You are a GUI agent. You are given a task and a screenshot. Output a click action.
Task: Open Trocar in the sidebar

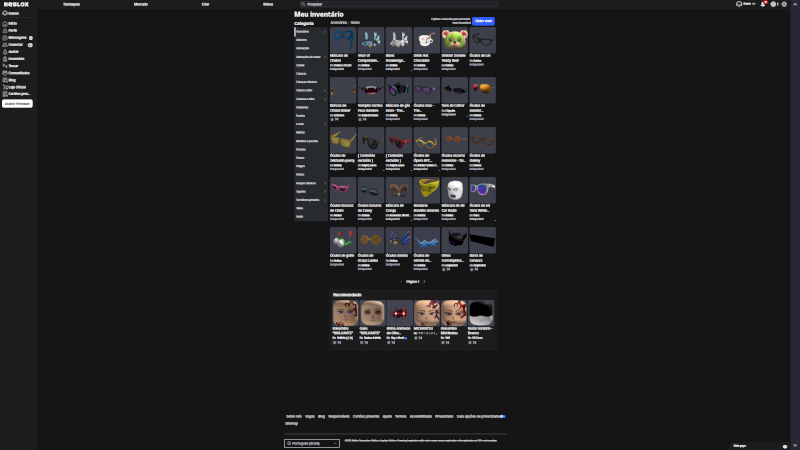[x=11, y=66]
